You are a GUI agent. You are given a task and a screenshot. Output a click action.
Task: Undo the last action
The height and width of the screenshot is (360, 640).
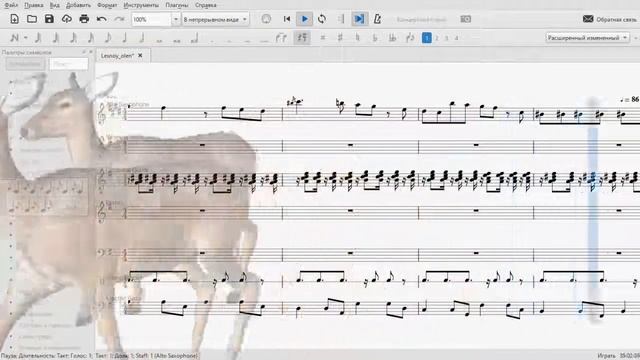(102, 19)
